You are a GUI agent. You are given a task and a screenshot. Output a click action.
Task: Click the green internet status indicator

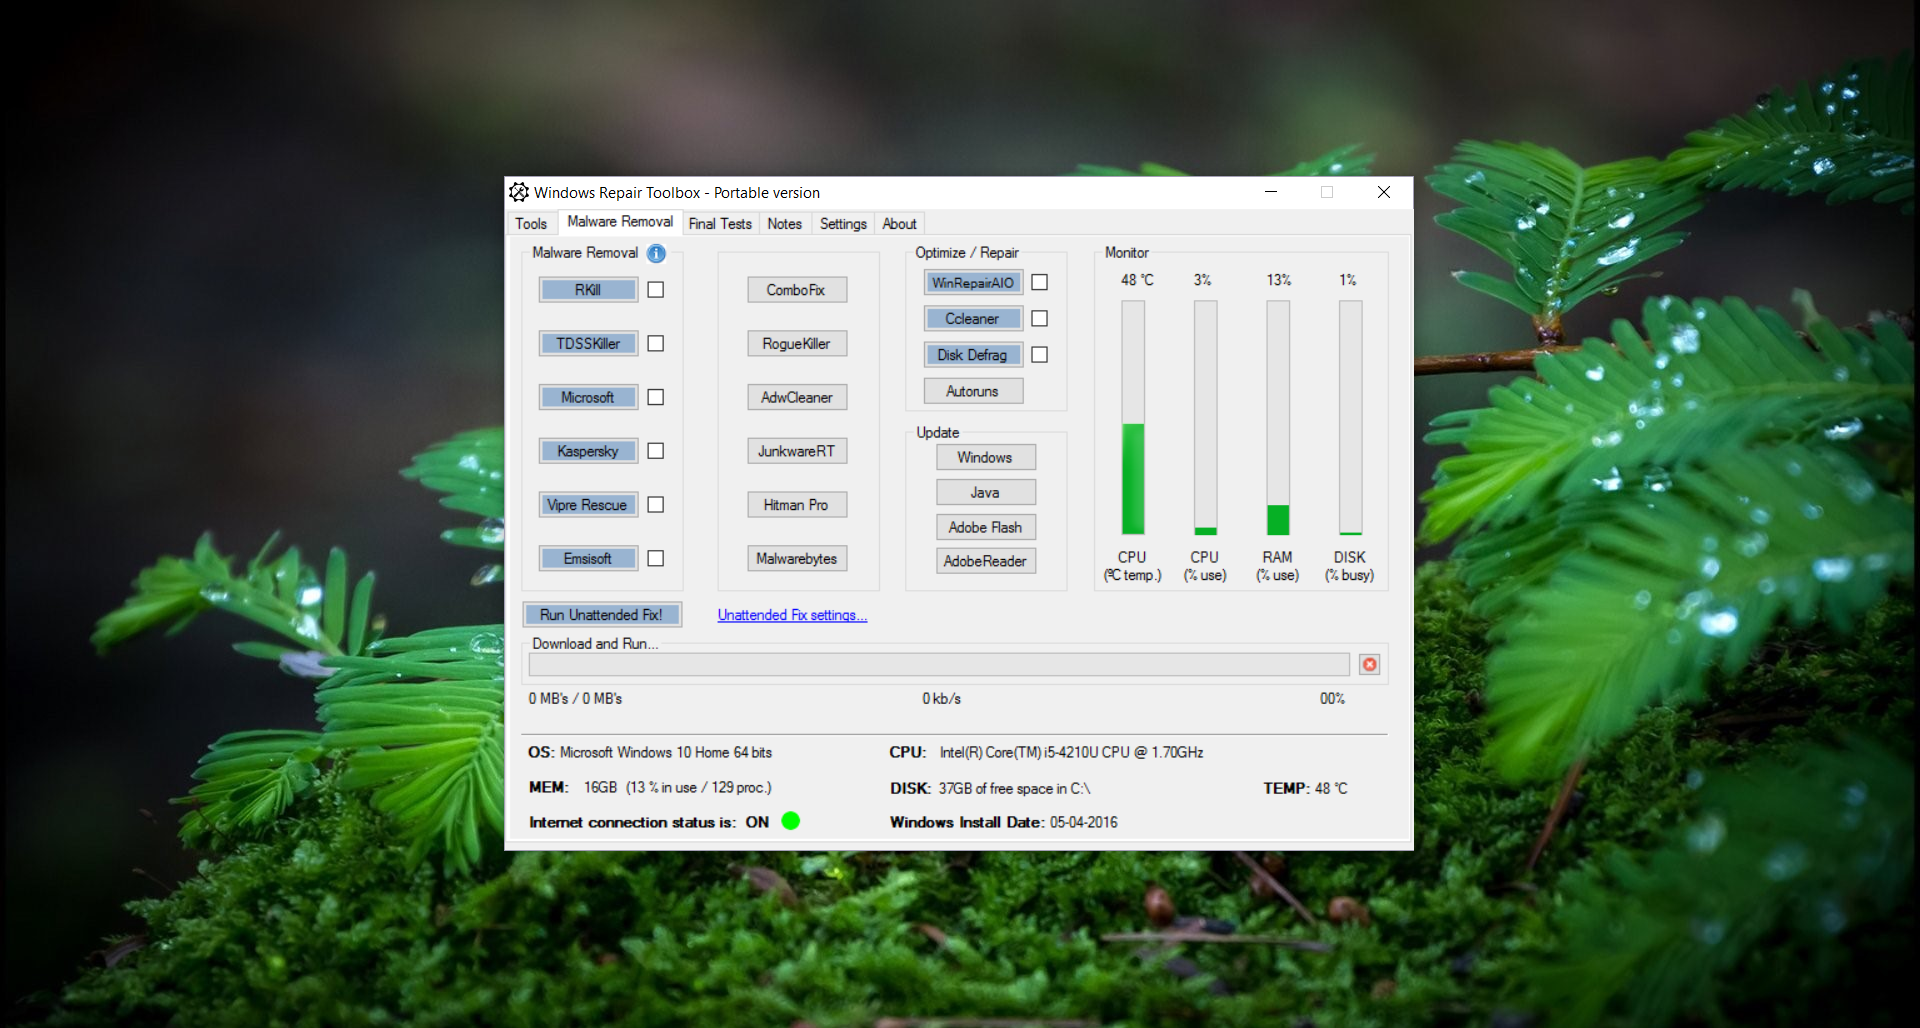click(x=790, y=821)
